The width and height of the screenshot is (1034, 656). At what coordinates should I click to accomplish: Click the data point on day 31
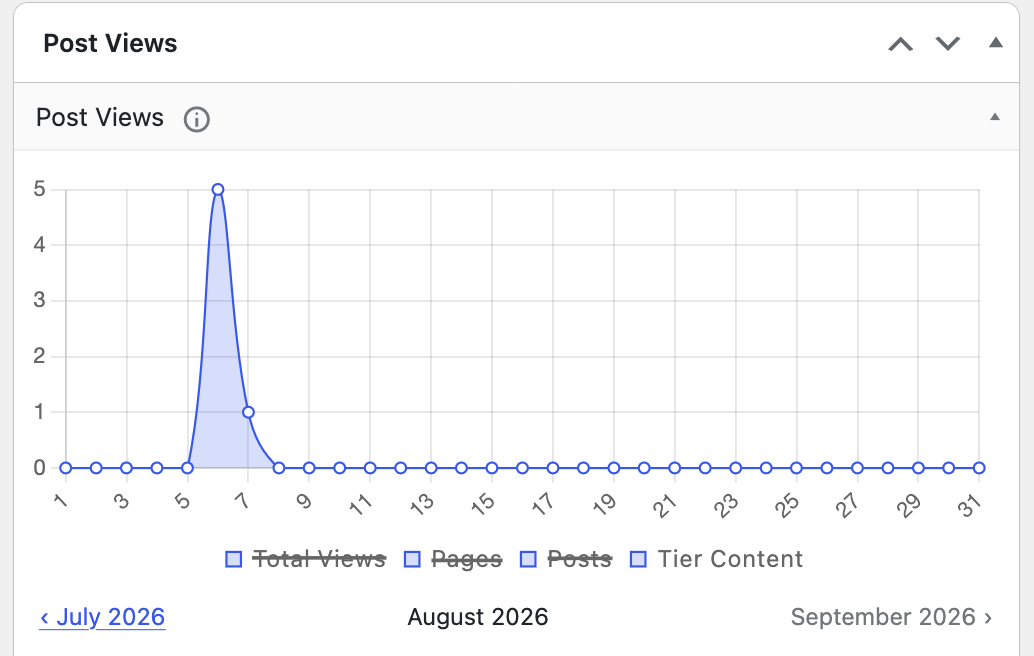pos(979,468)
